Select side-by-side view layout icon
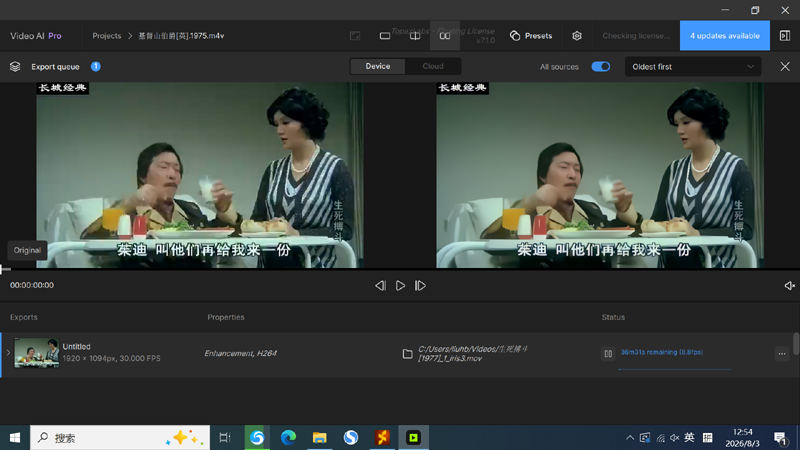This screenshot has width=800, height=450. [x=445, y=36]
